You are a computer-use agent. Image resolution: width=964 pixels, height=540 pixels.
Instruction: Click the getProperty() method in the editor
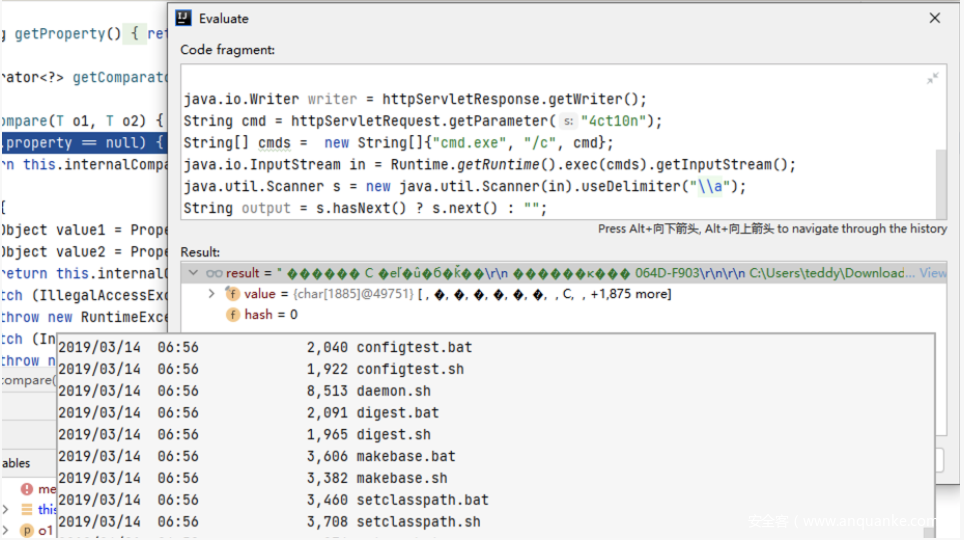[68, 34]
